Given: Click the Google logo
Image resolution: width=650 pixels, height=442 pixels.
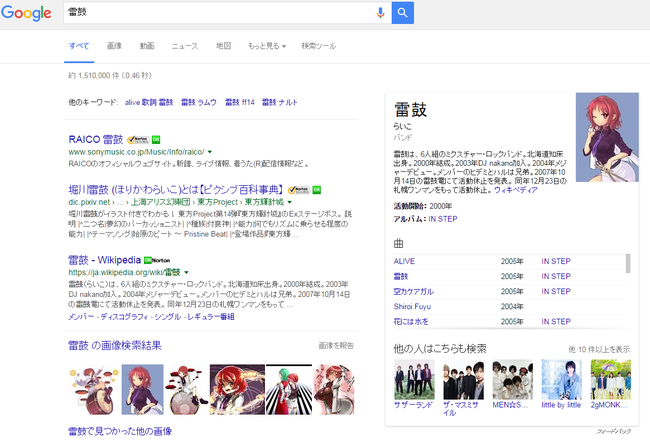Looking at the screenshot, I should coord(27,13).
